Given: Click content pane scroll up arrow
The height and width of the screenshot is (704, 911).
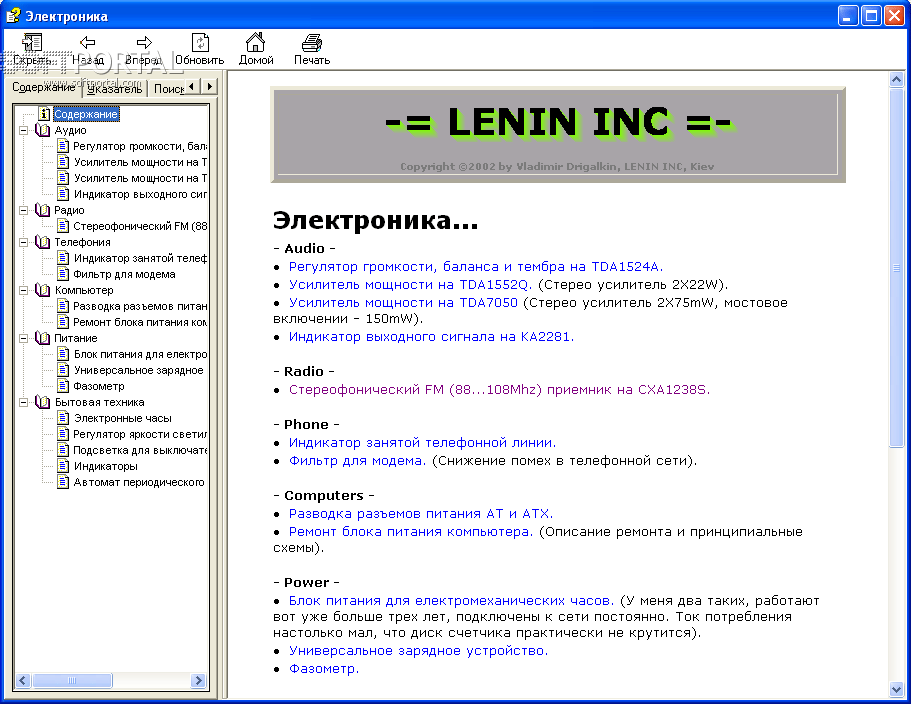Looking at the screenshot, I should [896, 80].
